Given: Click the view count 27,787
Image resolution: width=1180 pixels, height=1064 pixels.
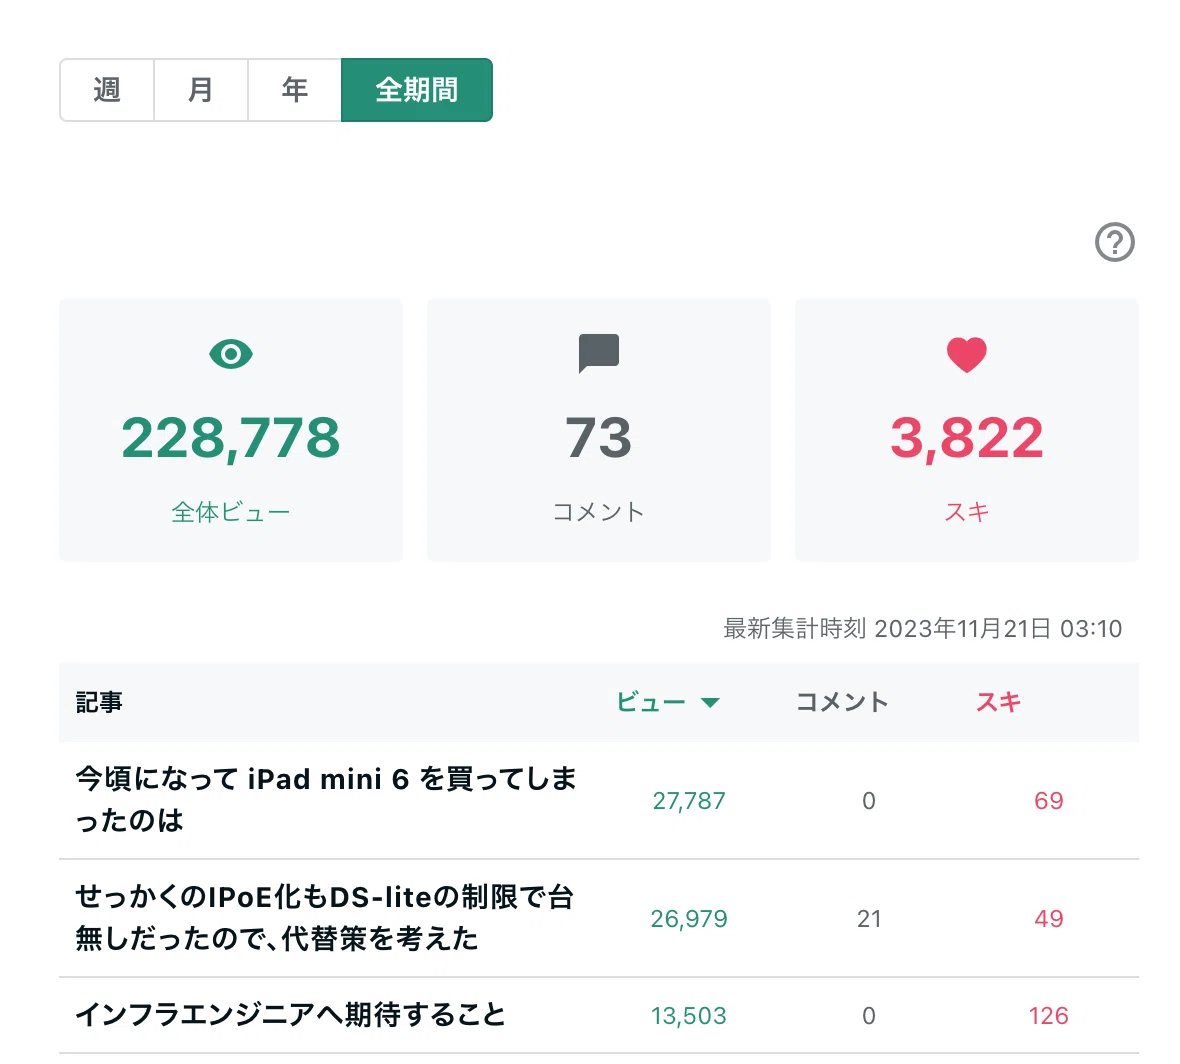Looking at the screenshot, I should tap(689, 801).
